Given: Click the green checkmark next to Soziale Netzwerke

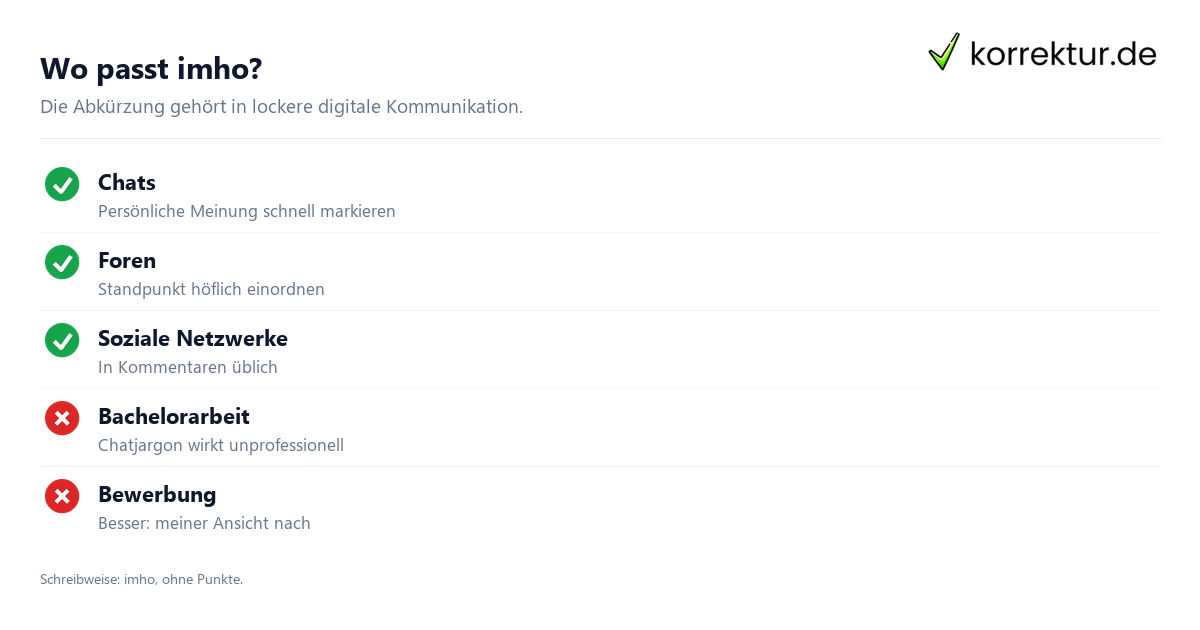Looking at the screenshot, I should point(62,340).
